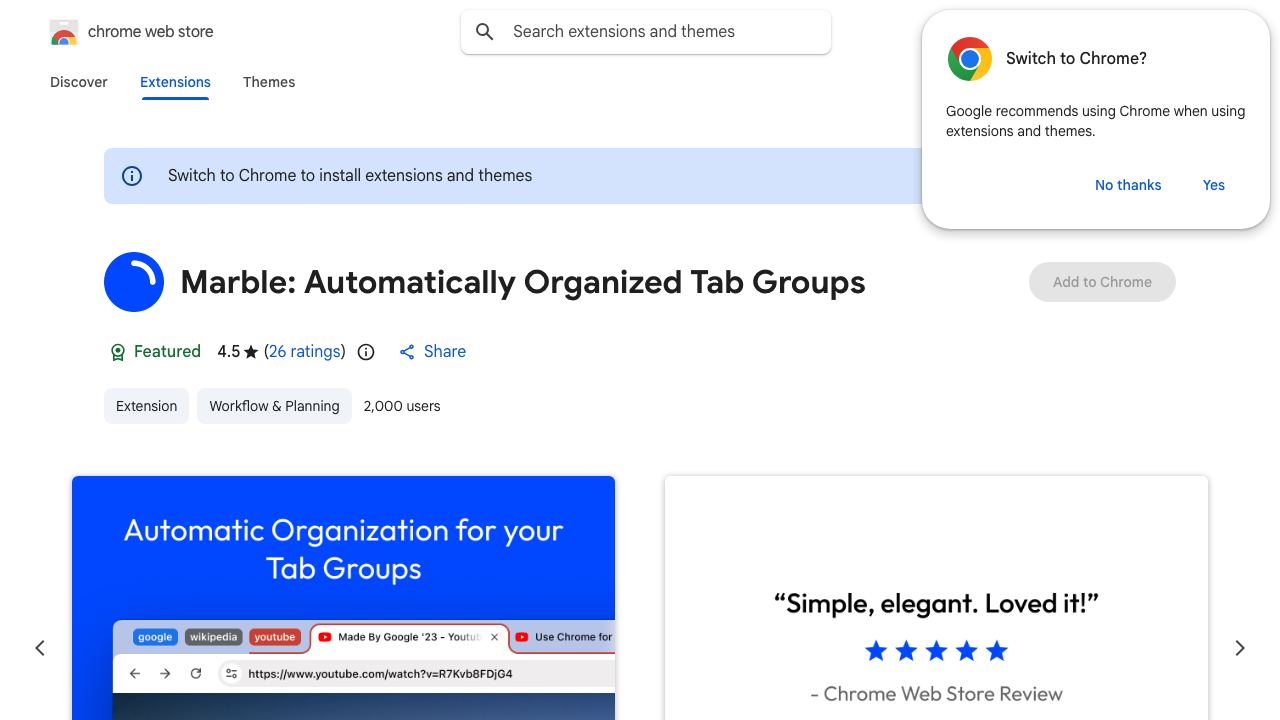The height and width of the screenshot is (720, 1280).
Task: Click the Share icon
Action: pos(407,352)
